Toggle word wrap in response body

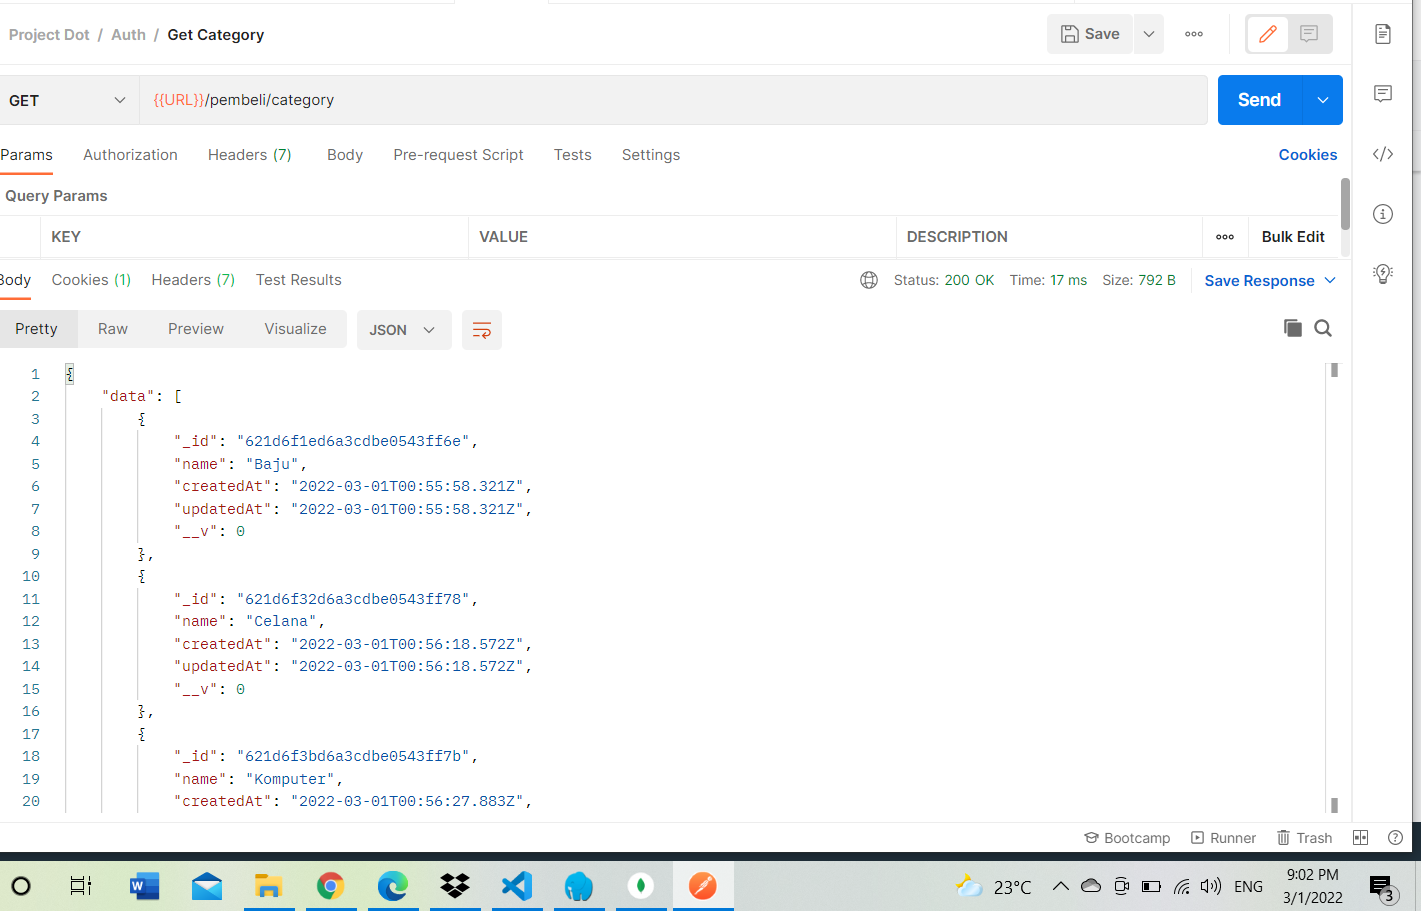481,330
